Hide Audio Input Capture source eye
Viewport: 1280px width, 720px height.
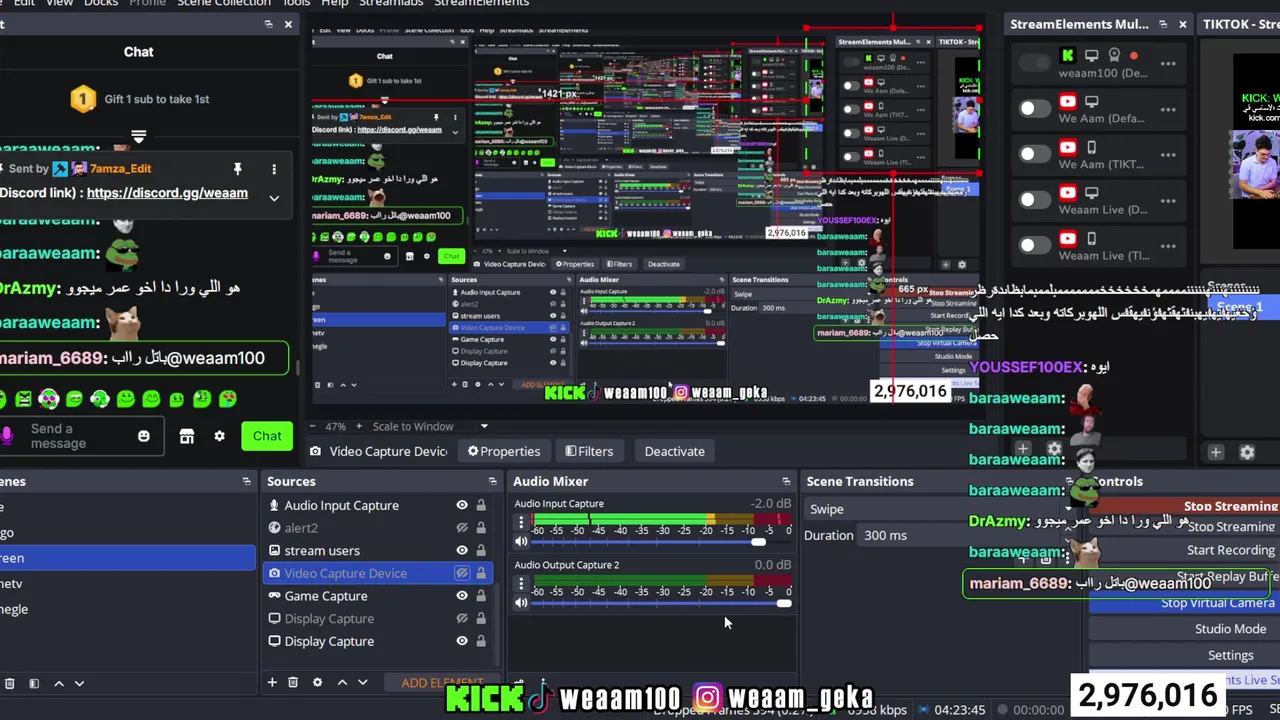(x=462, y=506)
